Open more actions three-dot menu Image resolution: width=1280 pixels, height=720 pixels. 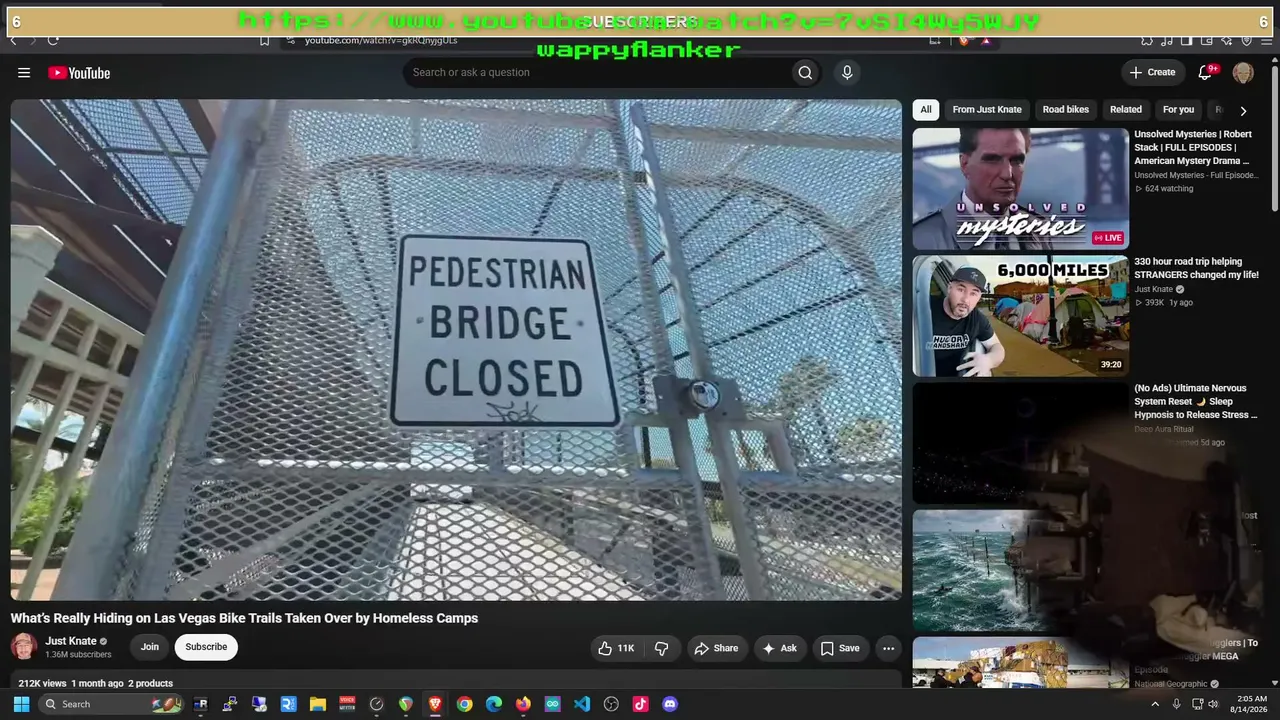tap(888, 648)
